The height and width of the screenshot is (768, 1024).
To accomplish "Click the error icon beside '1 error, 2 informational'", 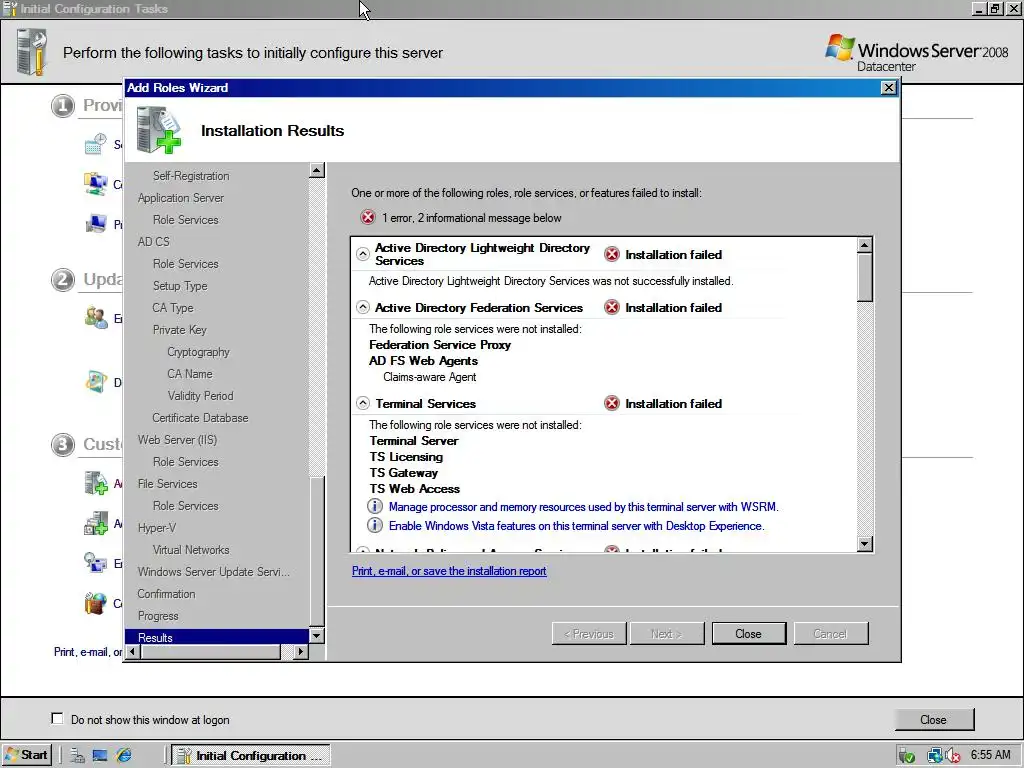I will [368, 217].
